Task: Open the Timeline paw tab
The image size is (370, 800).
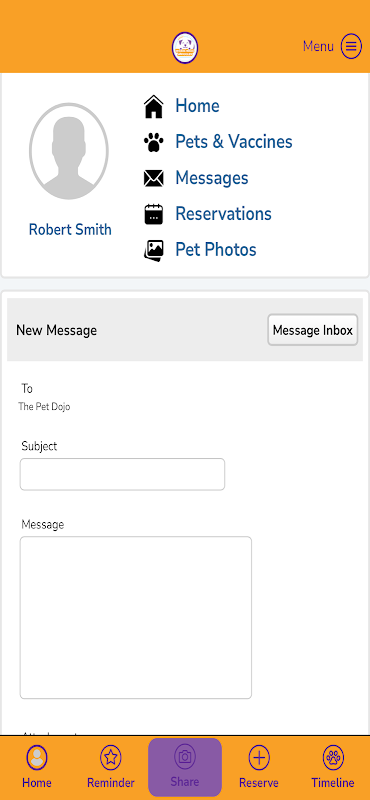Action: [333, 767]
